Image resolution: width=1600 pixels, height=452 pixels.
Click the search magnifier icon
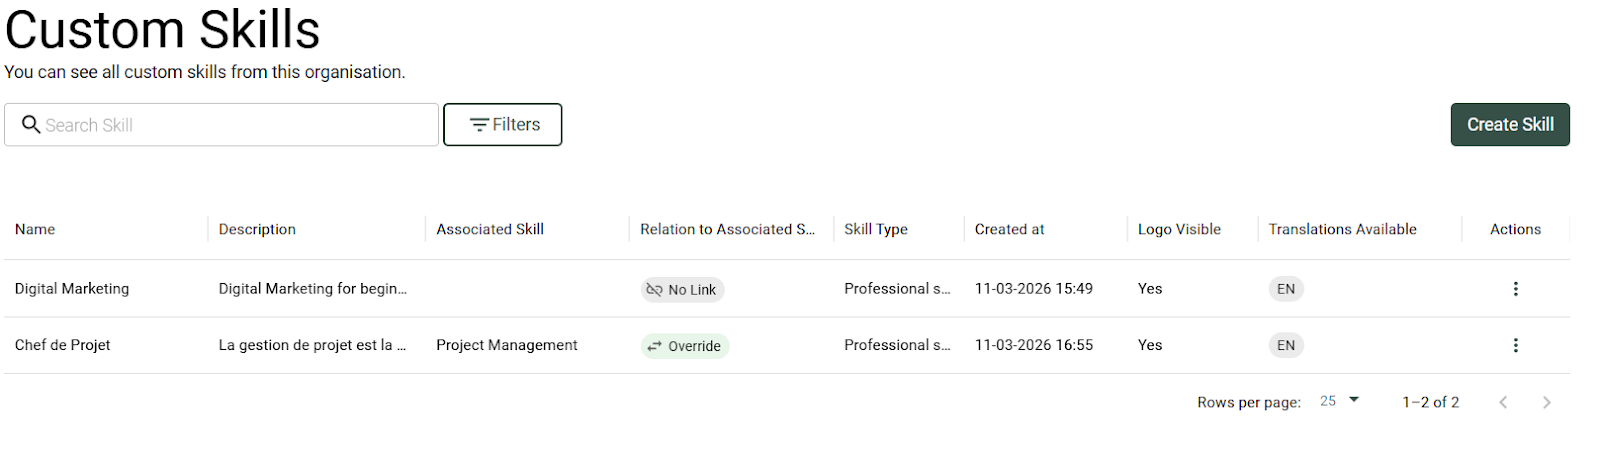tap(31, 124)
